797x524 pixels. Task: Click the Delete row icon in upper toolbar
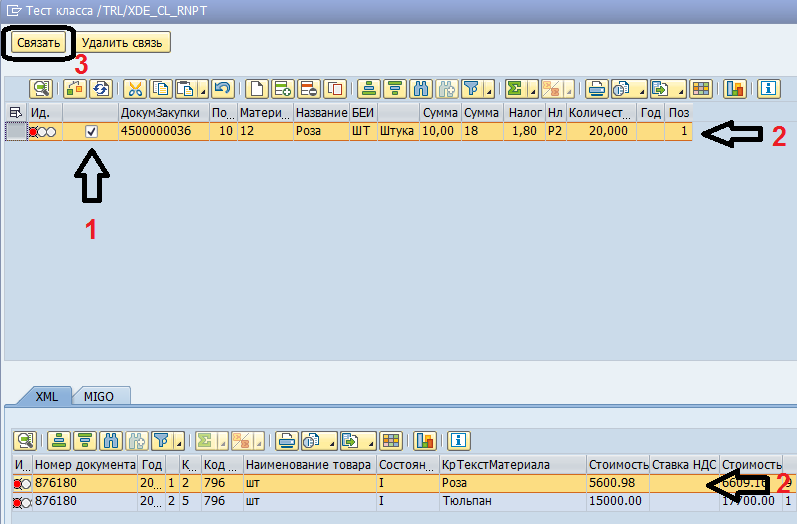tap(308, 89)
